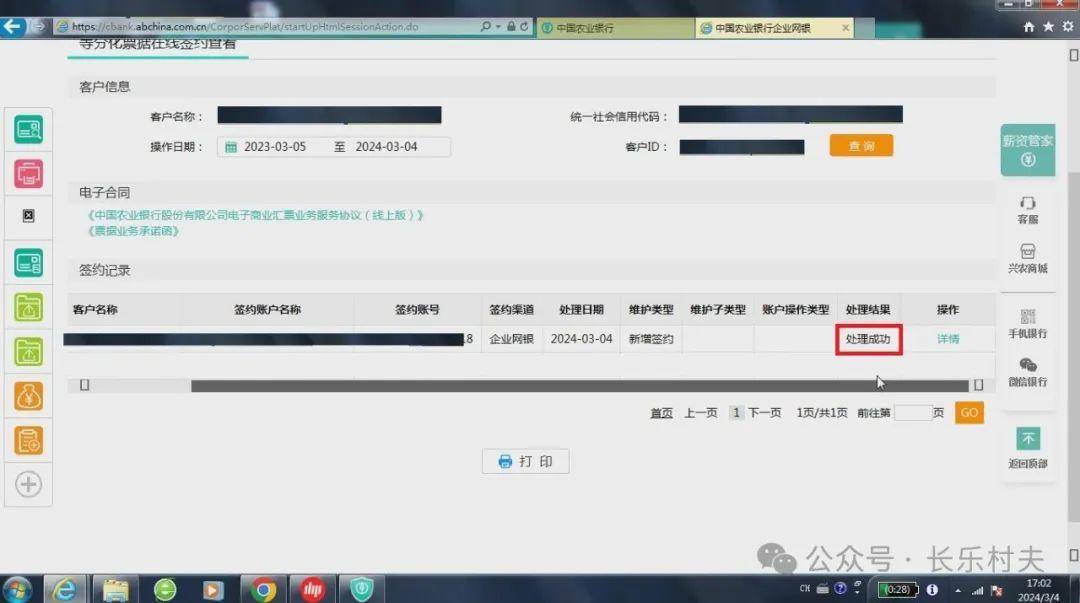Expand the address bar search dropdown arrow
1080x603 pixels.
point(497,27)
